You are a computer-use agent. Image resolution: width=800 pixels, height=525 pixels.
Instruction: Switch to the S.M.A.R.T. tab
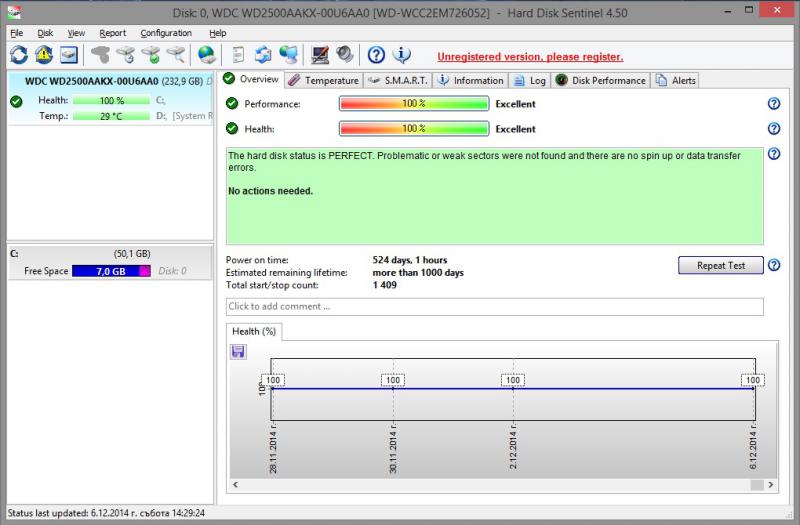[398, 81]
